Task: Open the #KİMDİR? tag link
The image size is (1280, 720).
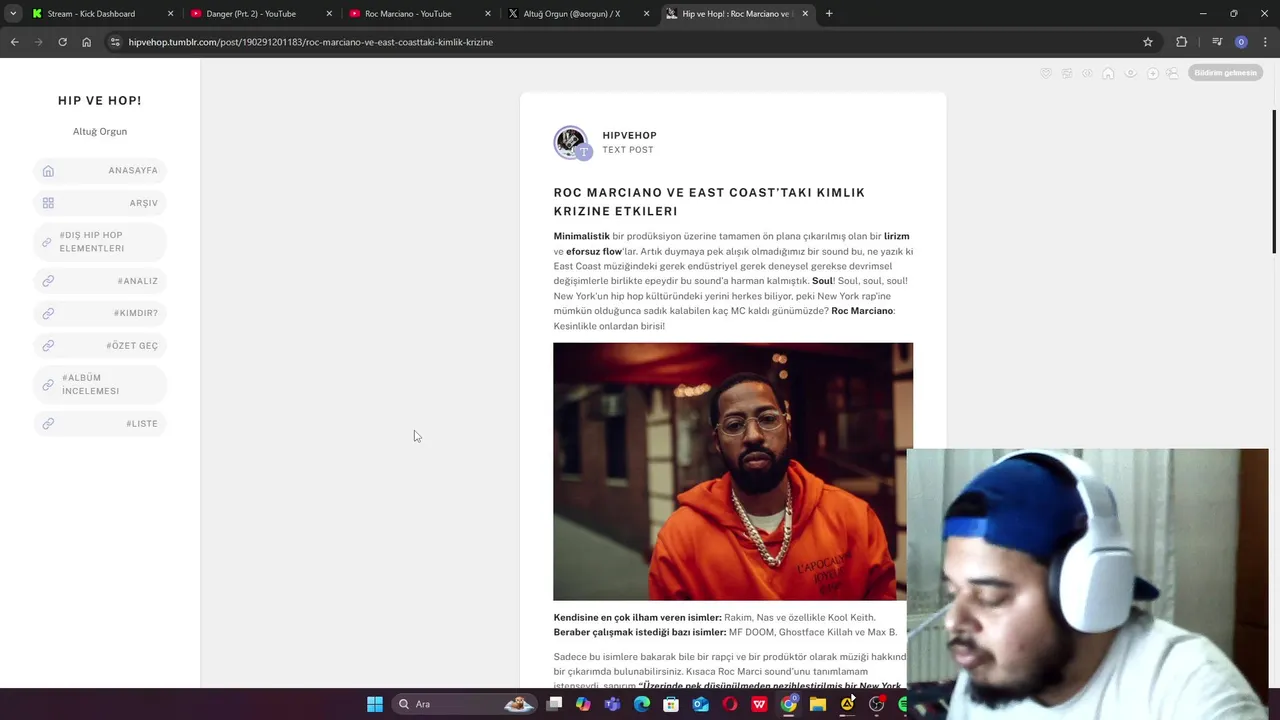Action: pyautogui.click(x=100, y=313)
